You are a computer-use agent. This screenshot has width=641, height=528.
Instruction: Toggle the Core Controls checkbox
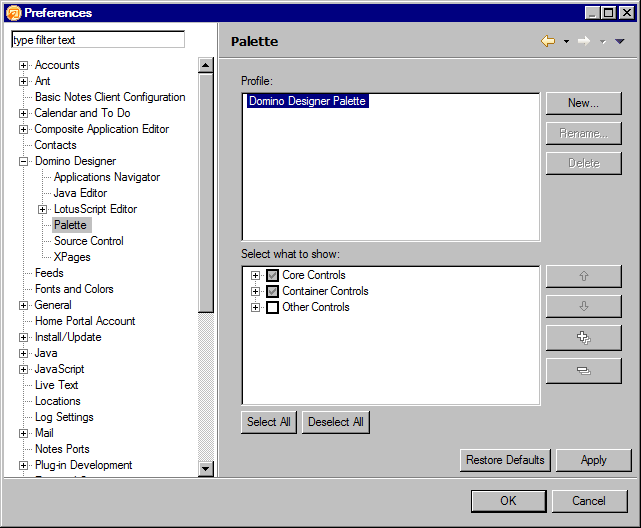pyautogui.click(x=272, y=275)
